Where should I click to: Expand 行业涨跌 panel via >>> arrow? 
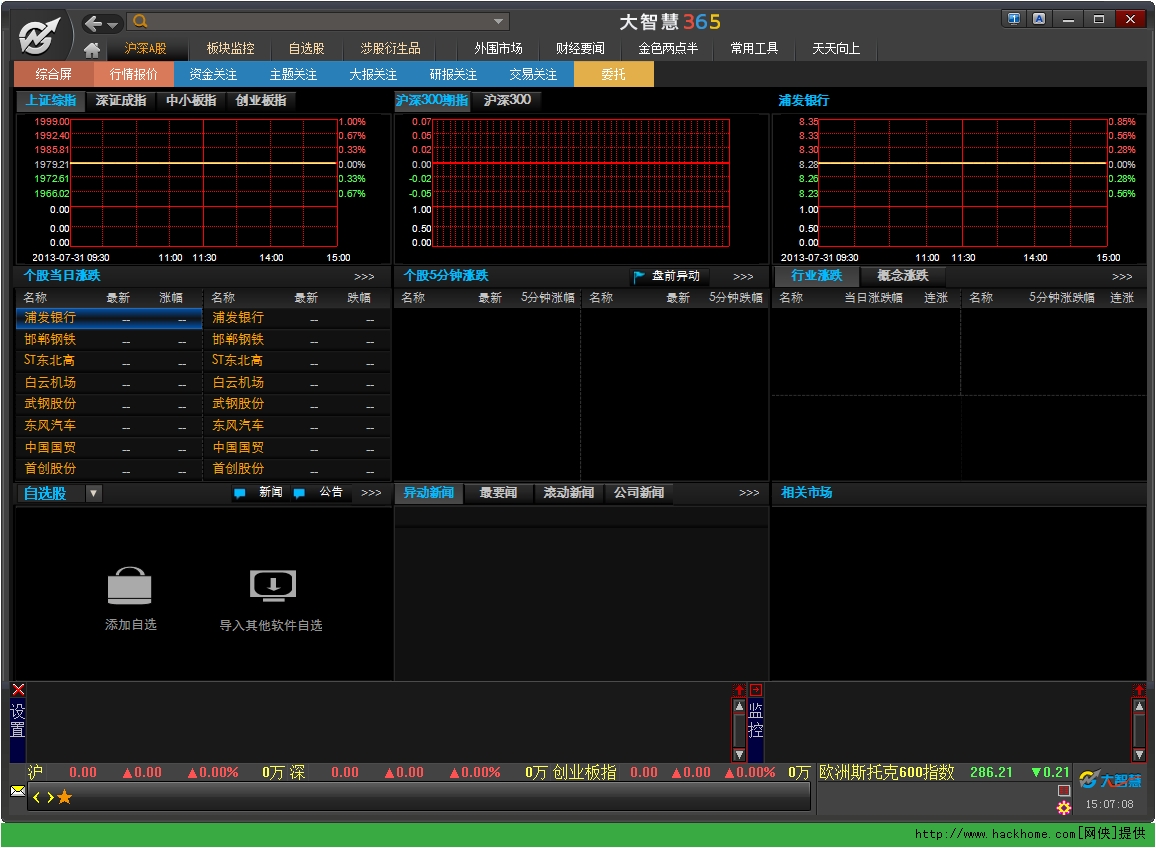[1122, 277]
